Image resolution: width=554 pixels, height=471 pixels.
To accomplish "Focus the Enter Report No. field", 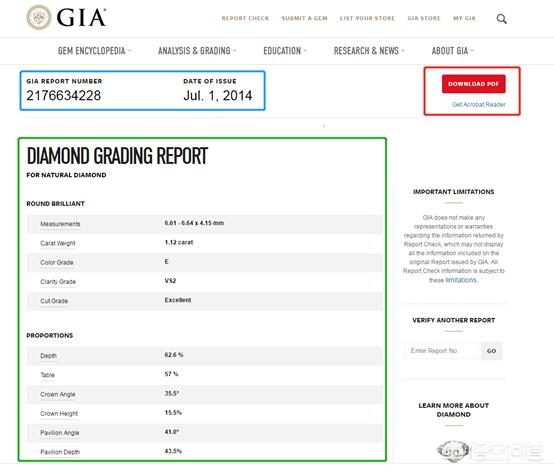I will point(442,351).
